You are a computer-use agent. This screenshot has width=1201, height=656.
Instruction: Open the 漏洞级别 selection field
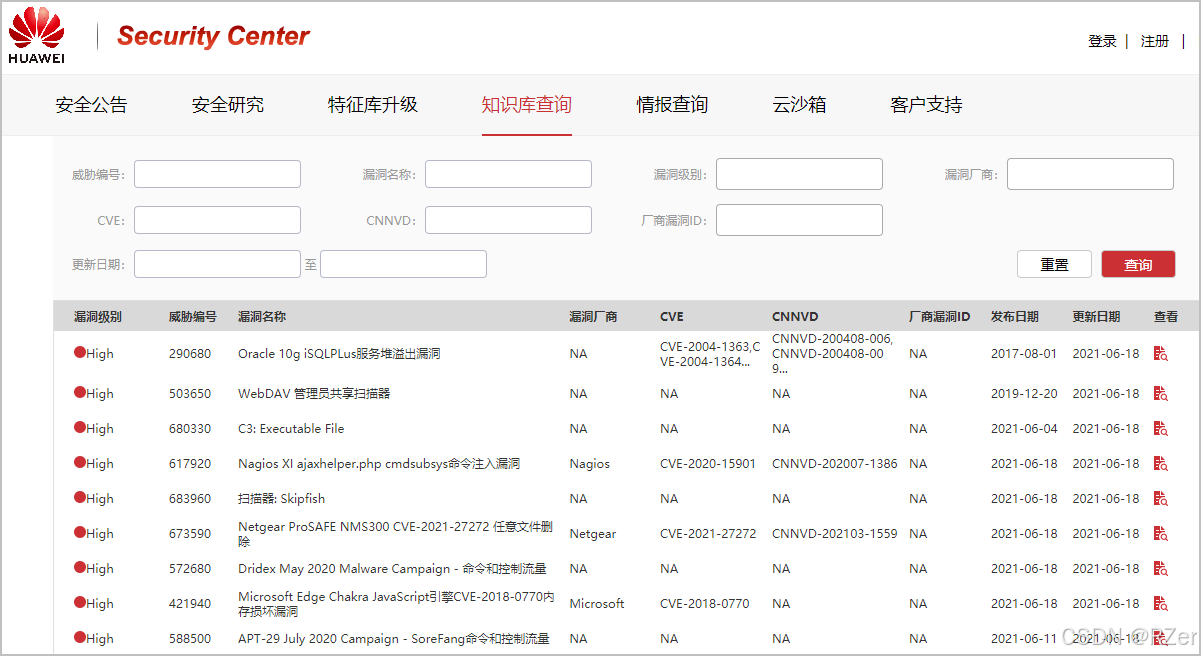(x=799, y=174)
